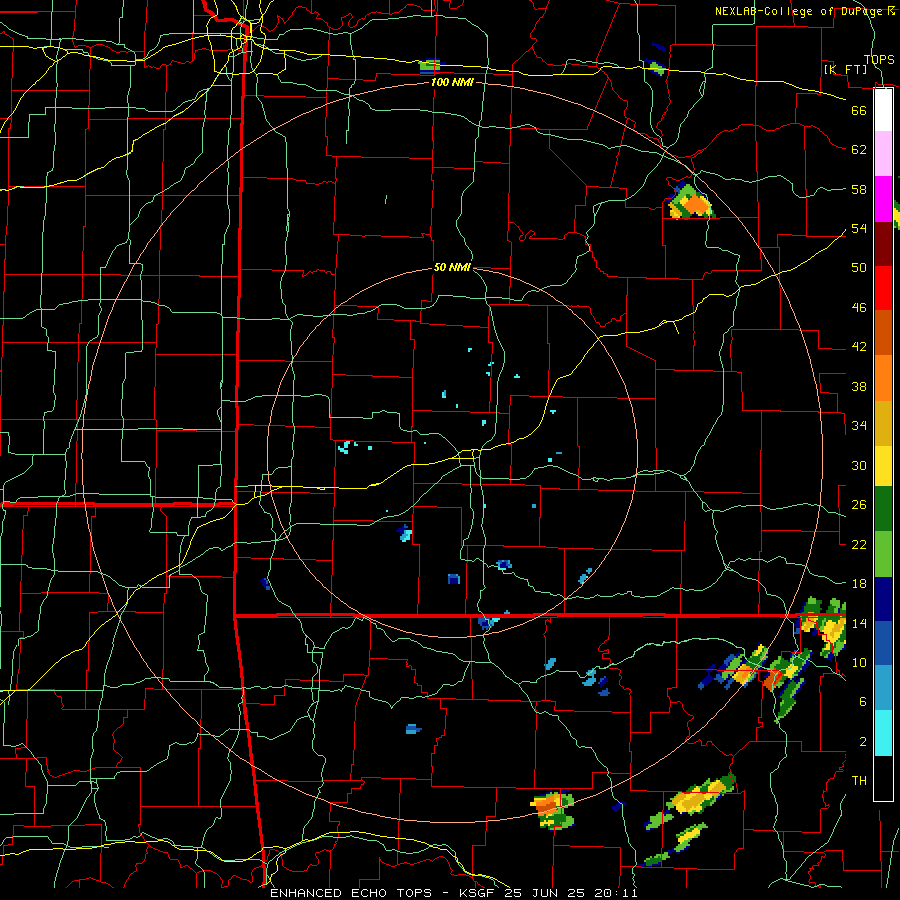900x900 pixels.
Task: Click the ENHANCED ECHO TOPS product title
Action: tap(351, 893)
